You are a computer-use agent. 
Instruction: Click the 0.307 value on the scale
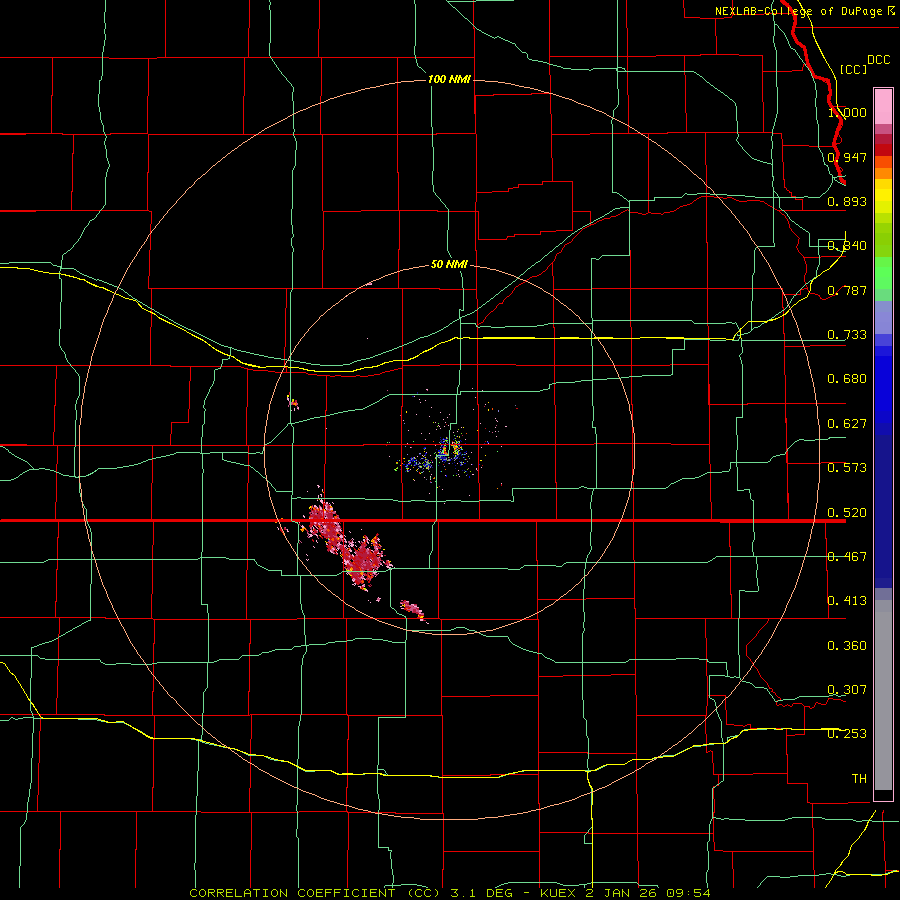(847, 690)
